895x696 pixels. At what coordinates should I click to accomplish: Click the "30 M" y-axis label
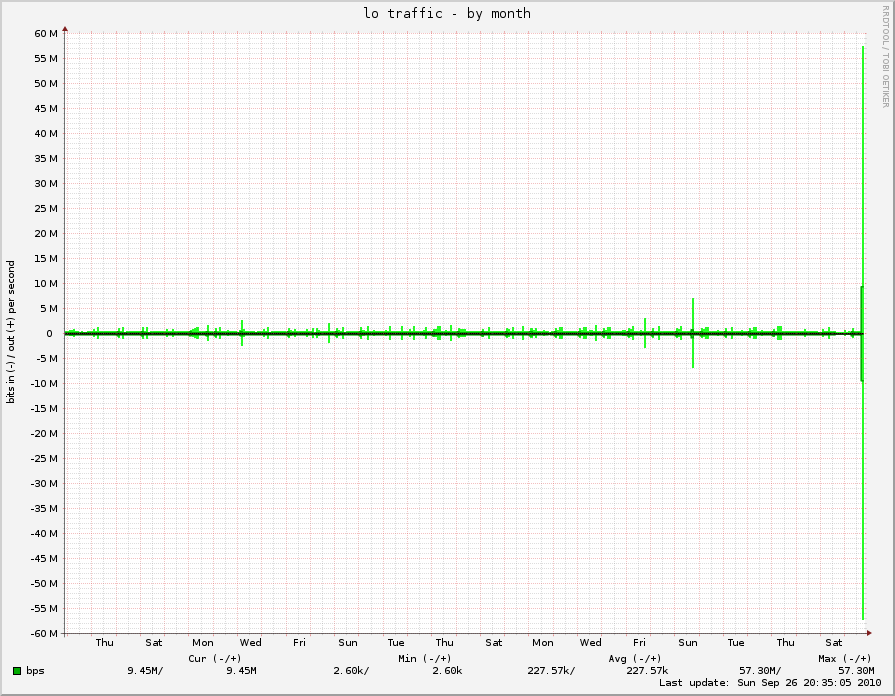coord(46,184)
